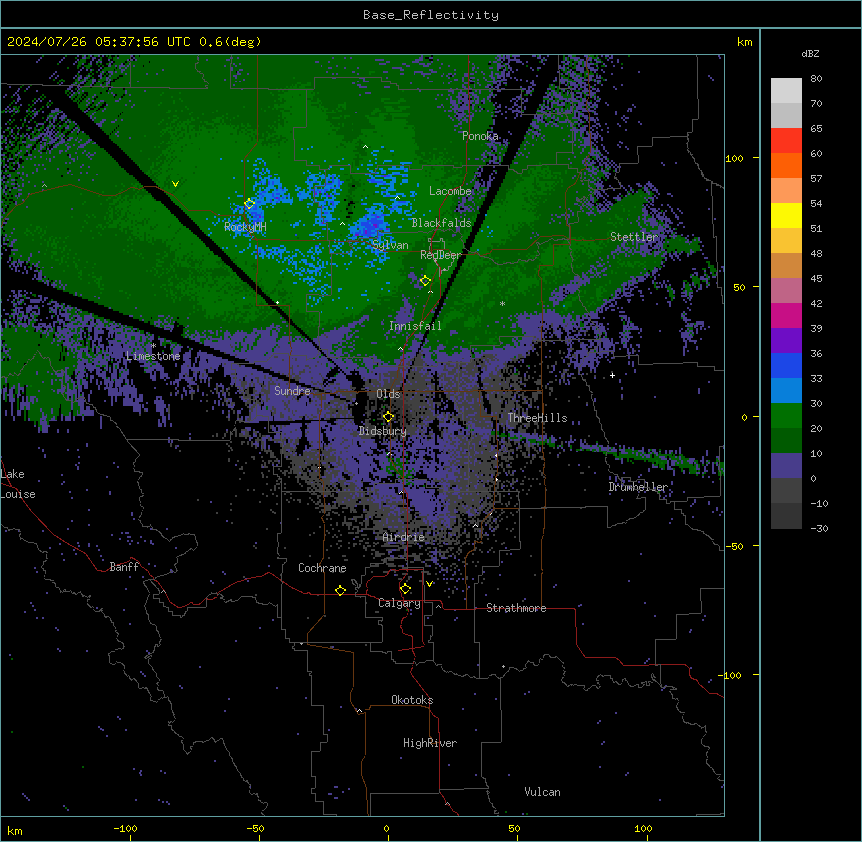This screenshot has height=842, width=862.
Task: Click the peach 57-54 dBZ swatch
Action: click(x=786, y=191)
